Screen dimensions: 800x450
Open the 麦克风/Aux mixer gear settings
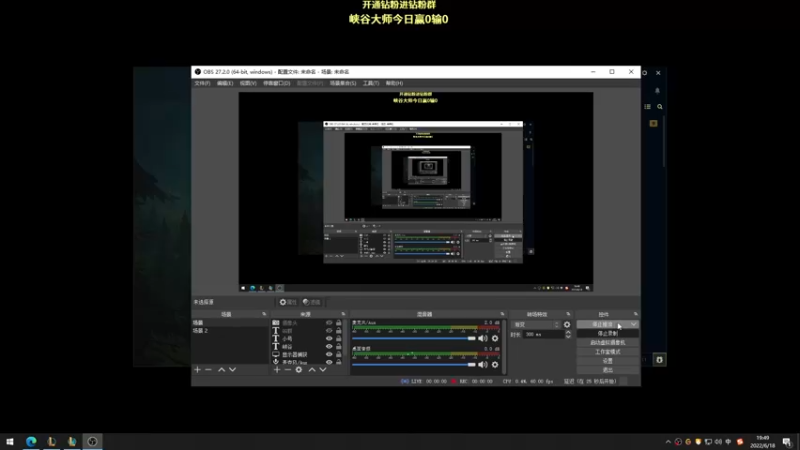(495, 338)
